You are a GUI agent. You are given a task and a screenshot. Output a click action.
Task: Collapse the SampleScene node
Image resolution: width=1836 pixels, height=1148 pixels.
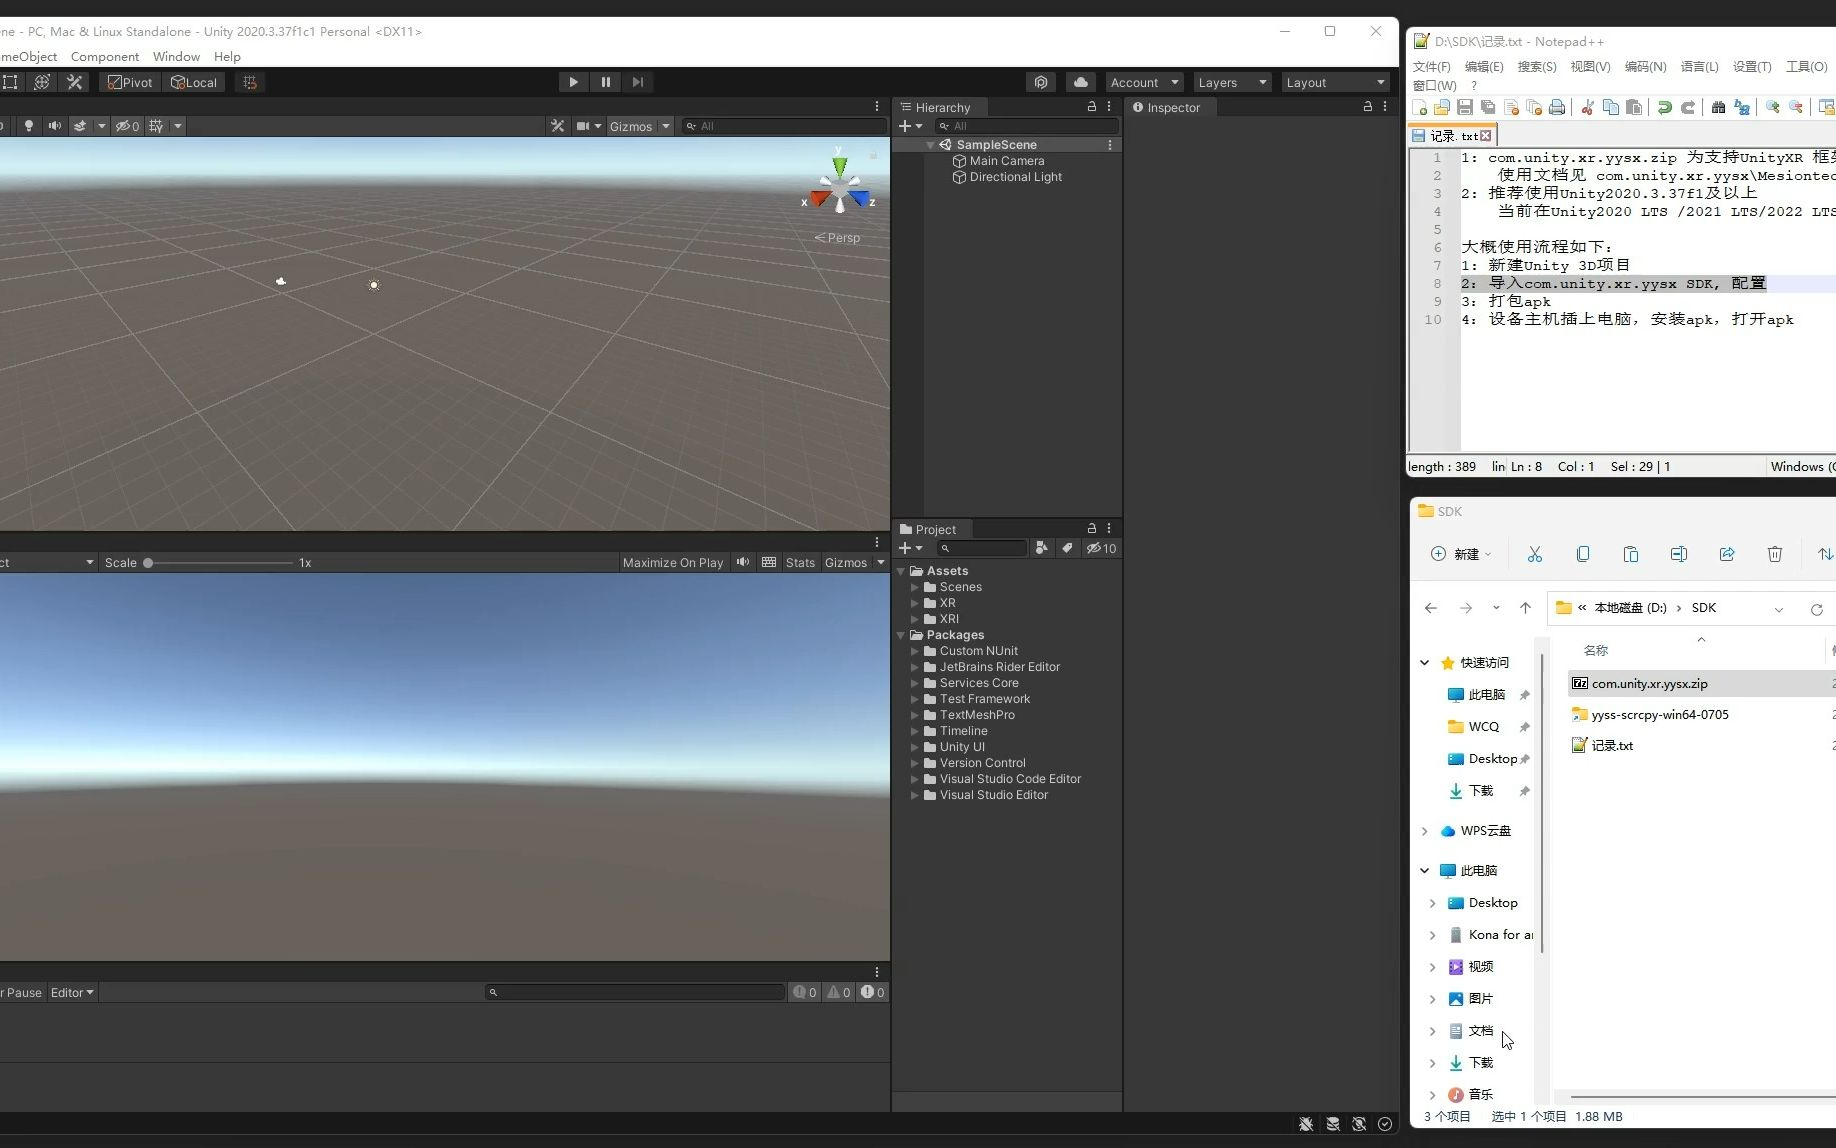(930, 145)
